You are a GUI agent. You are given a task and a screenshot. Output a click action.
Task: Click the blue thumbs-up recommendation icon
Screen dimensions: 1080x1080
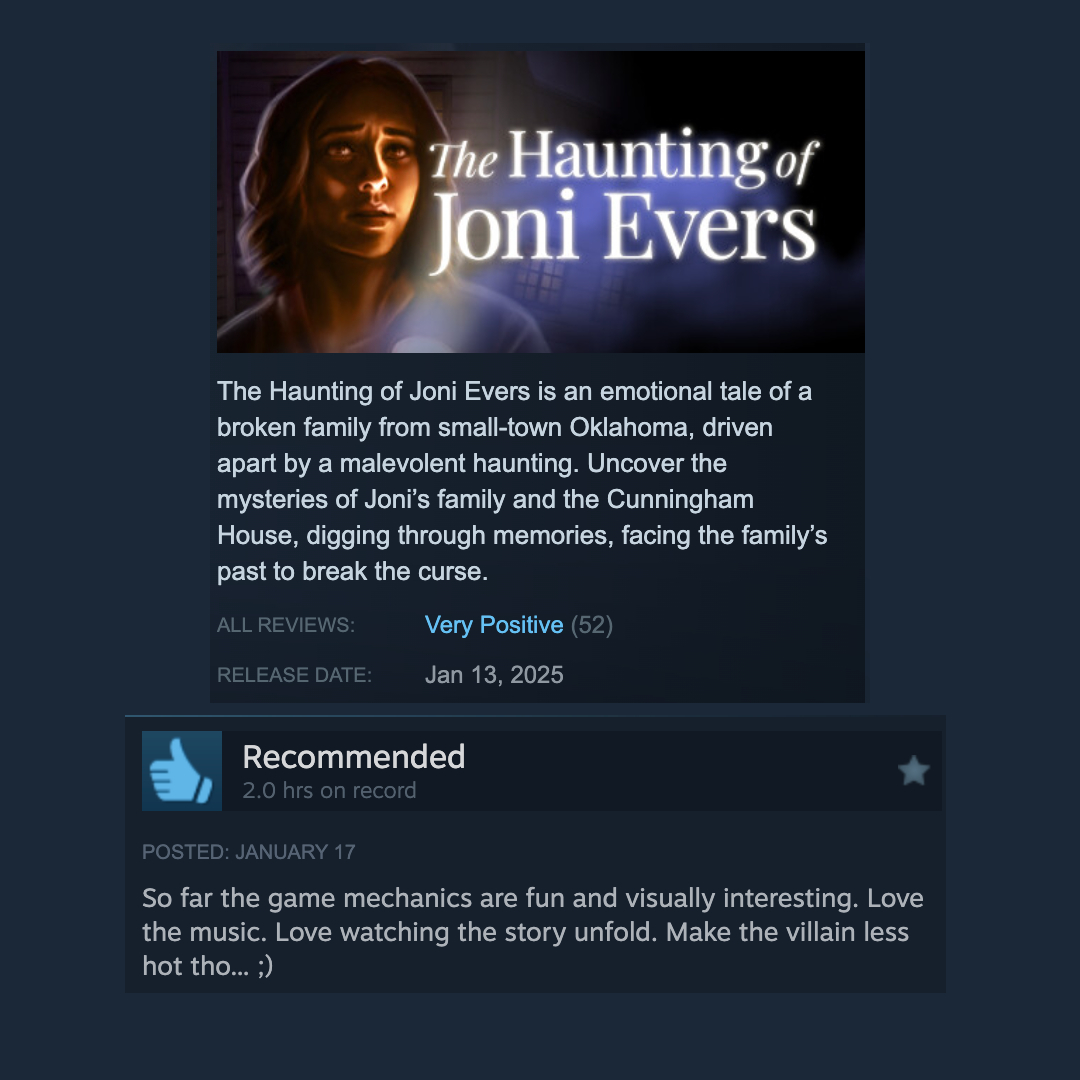pos(181,770)
